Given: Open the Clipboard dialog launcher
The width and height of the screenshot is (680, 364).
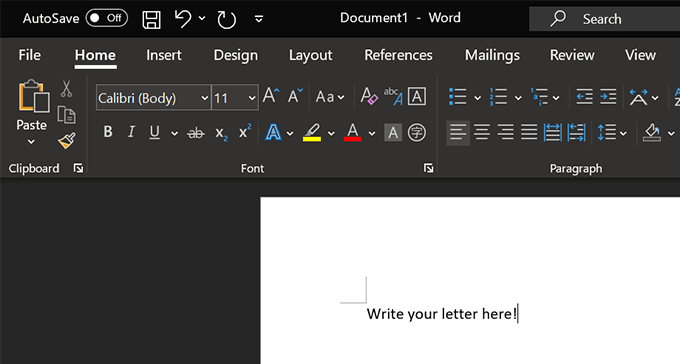Looking at the screenshot, I should coord(78,168).
